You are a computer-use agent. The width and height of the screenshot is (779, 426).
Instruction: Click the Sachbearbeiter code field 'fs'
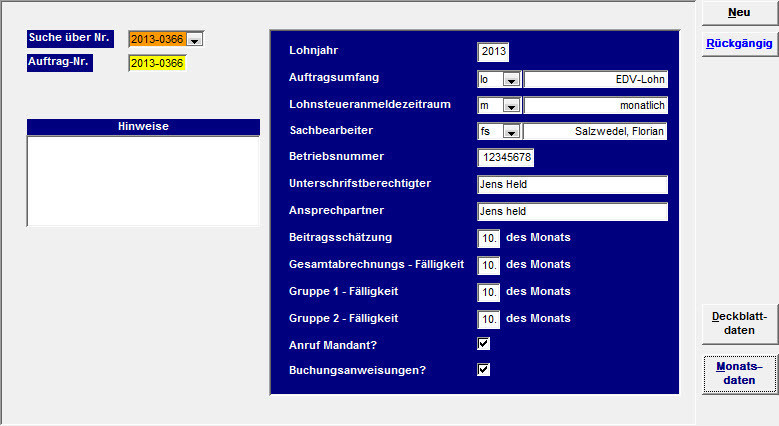[490, 132]
